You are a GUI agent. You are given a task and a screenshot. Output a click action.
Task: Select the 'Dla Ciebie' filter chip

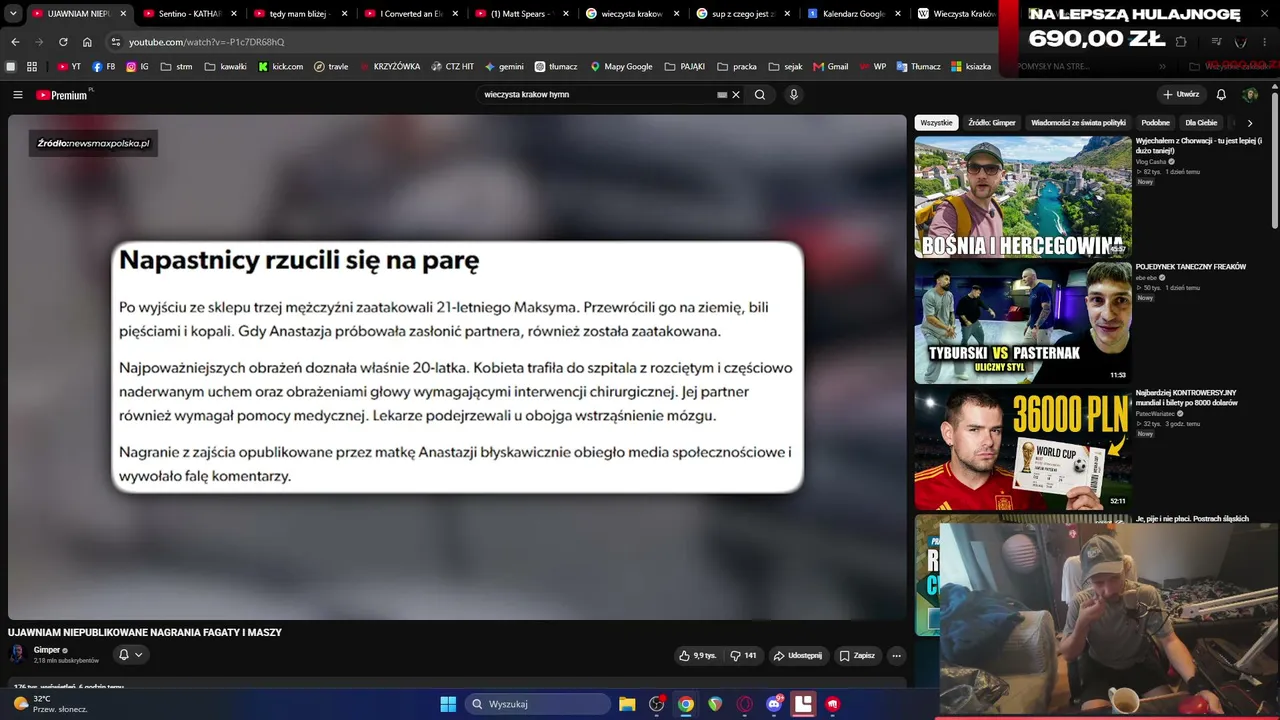coord(1201,122)
